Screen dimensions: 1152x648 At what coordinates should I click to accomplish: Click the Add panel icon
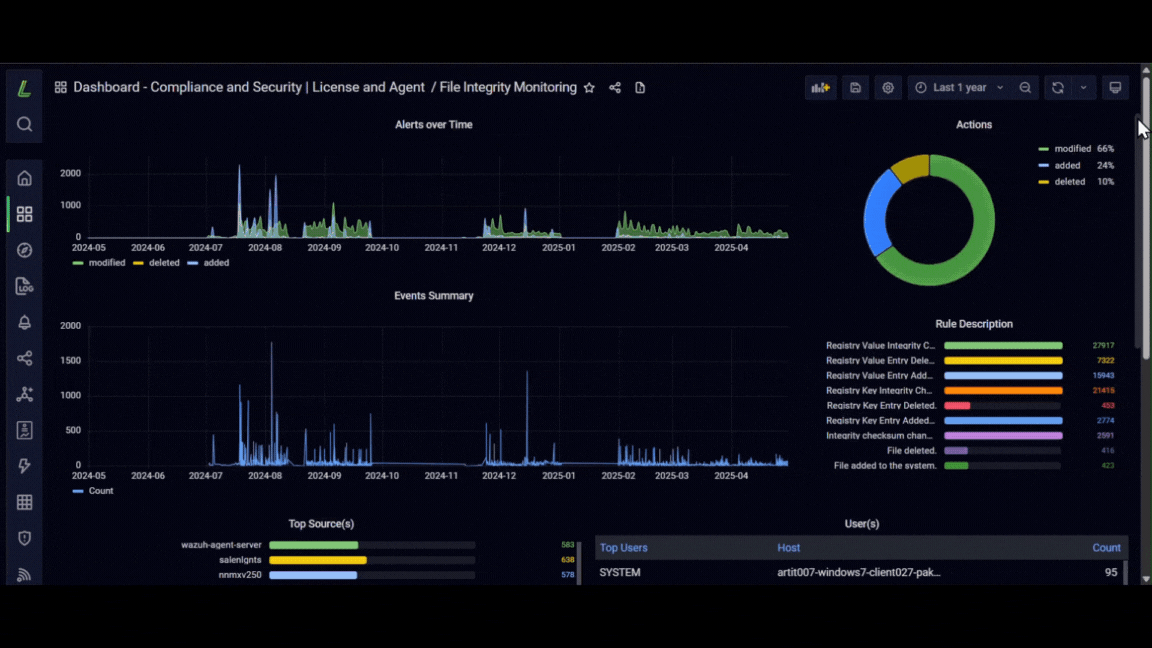[x=821, y=87]
